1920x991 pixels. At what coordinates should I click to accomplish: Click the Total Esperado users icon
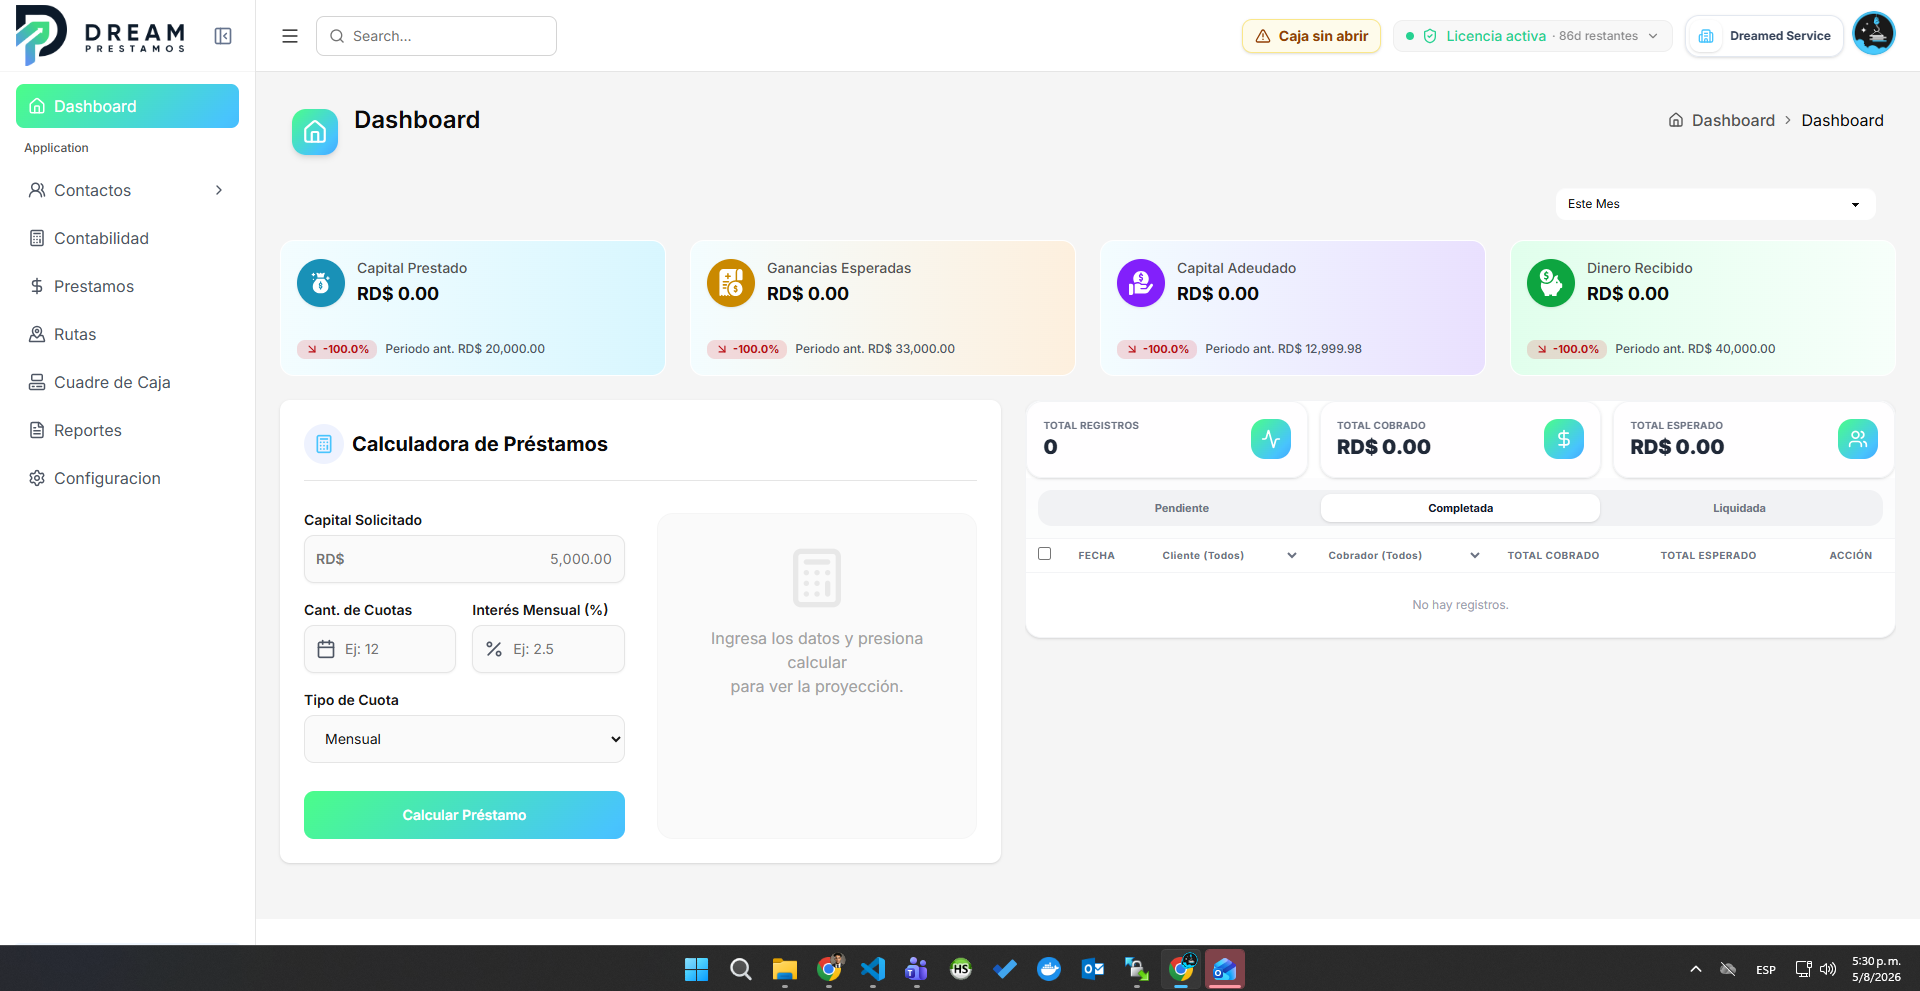1858,439
